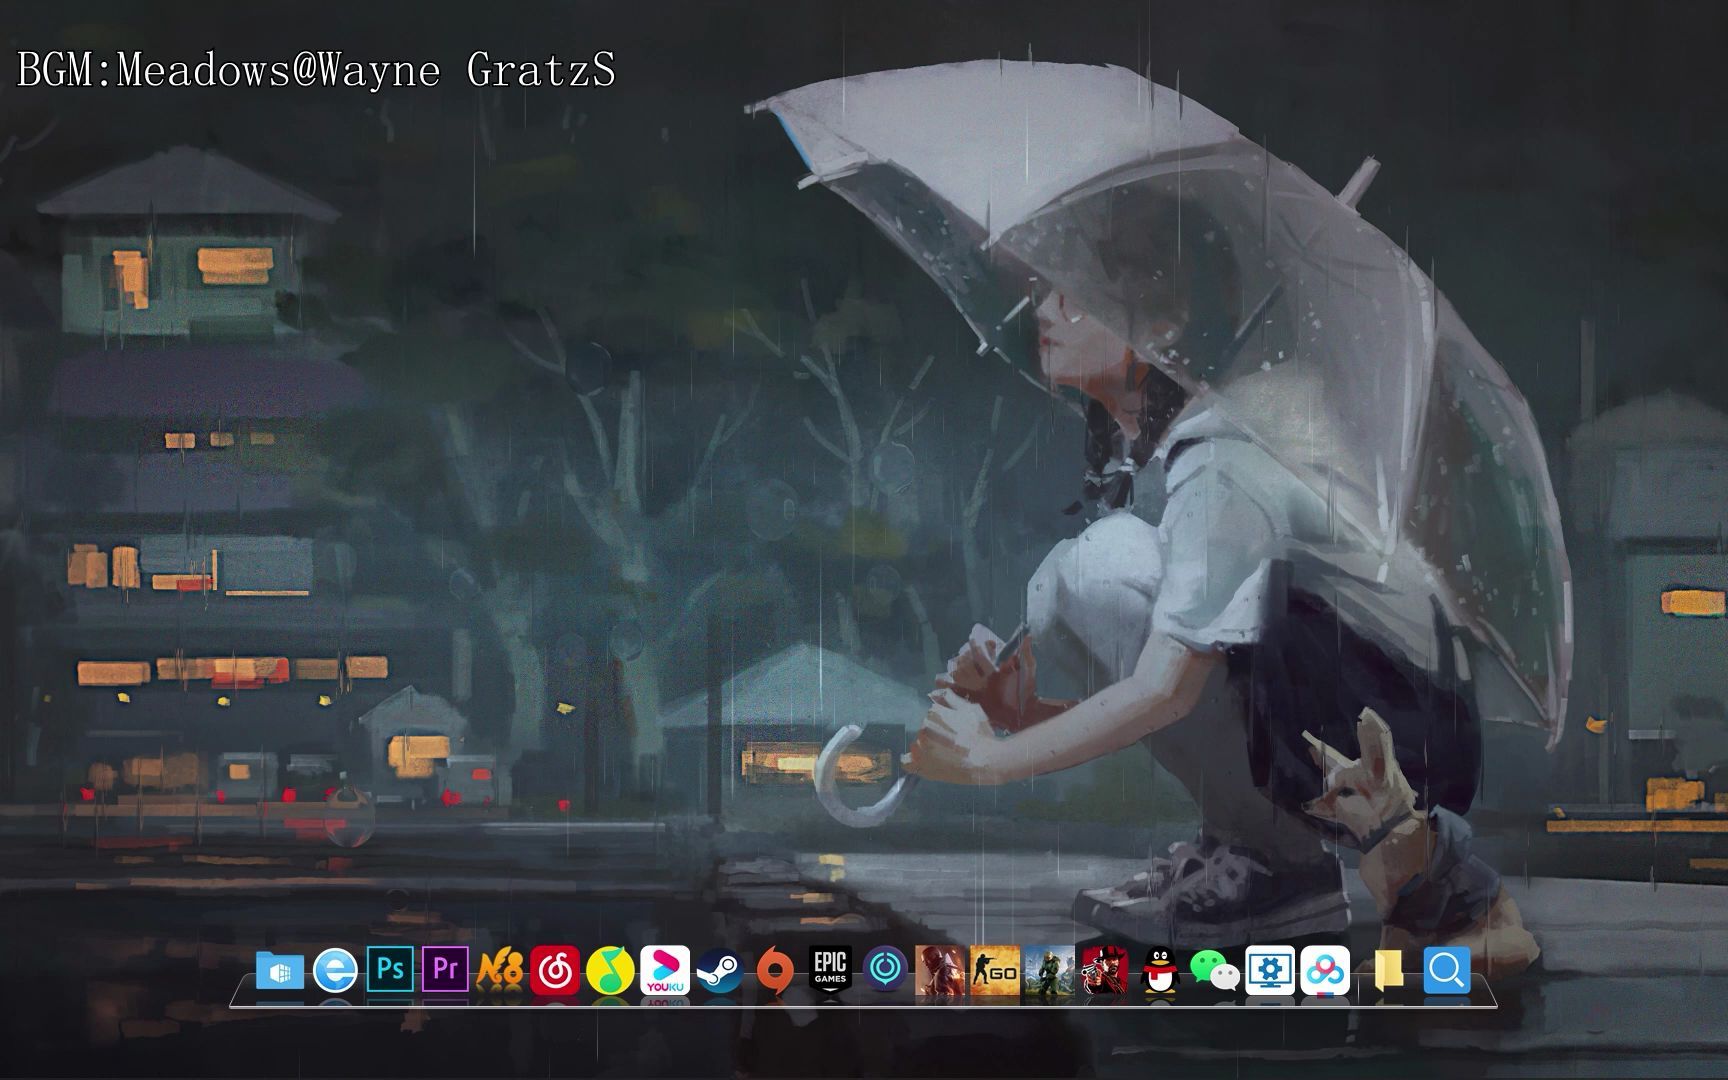The height and width of the screenshot is (1080, 1728).
Task: Open QQ Music yellow-green icon
Action: tap(610, 971)
